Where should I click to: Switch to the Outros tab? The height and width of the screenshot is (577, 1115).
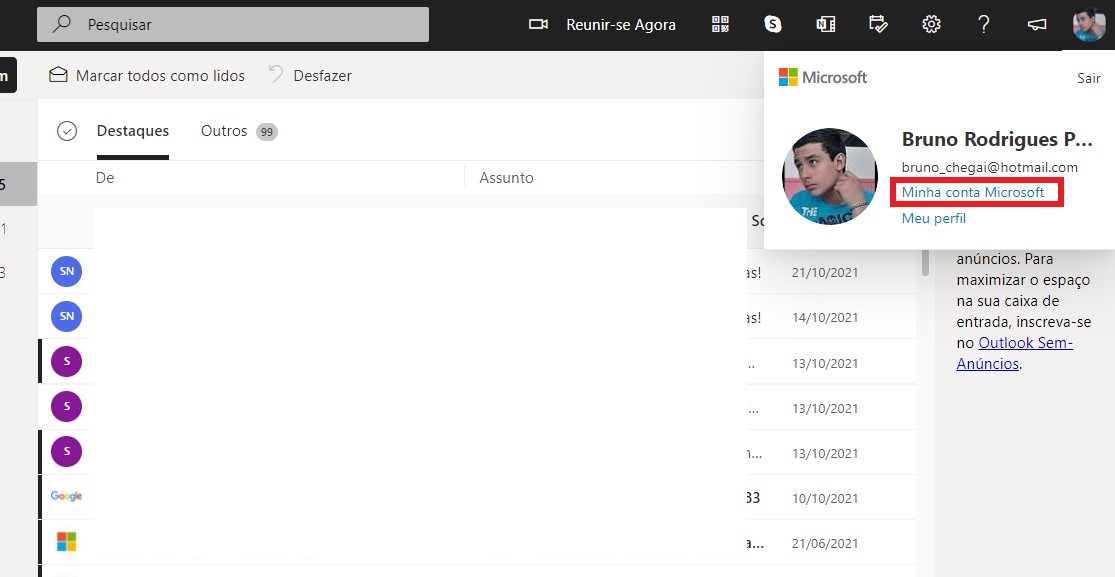coord(224,131)
